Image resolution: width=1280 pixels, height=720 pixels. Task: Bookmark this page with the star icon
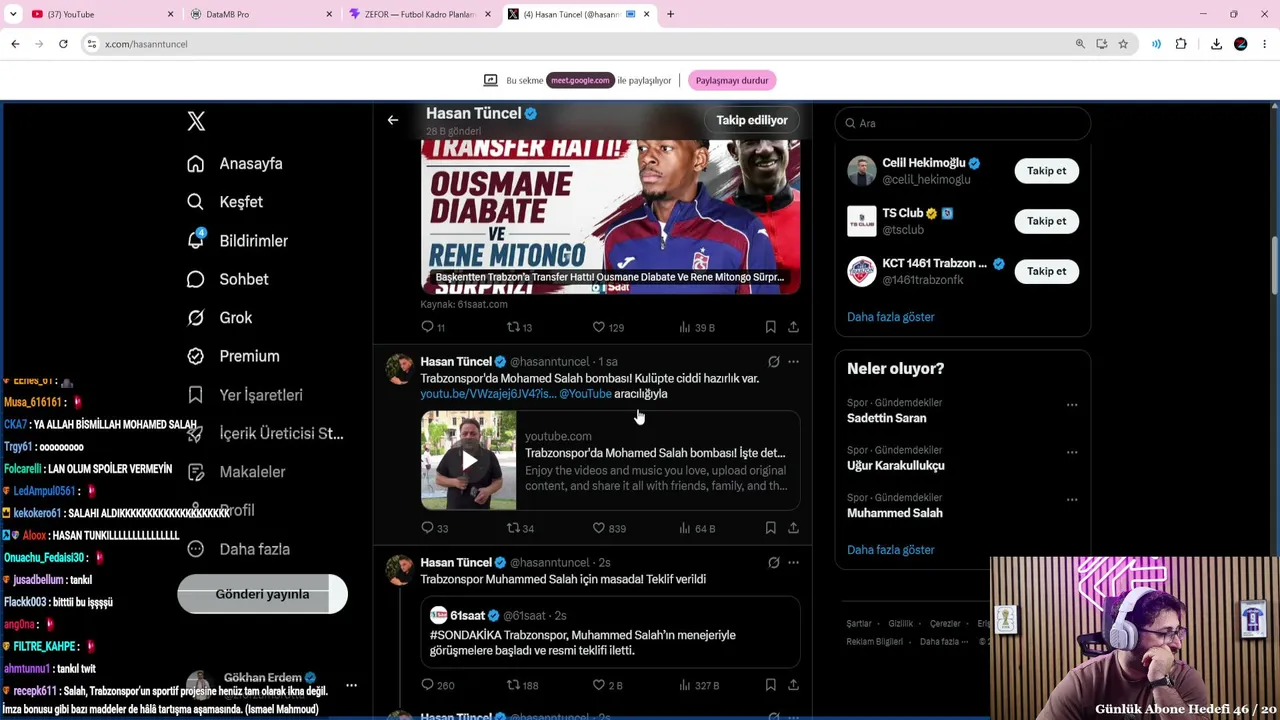coord(1123,44)
